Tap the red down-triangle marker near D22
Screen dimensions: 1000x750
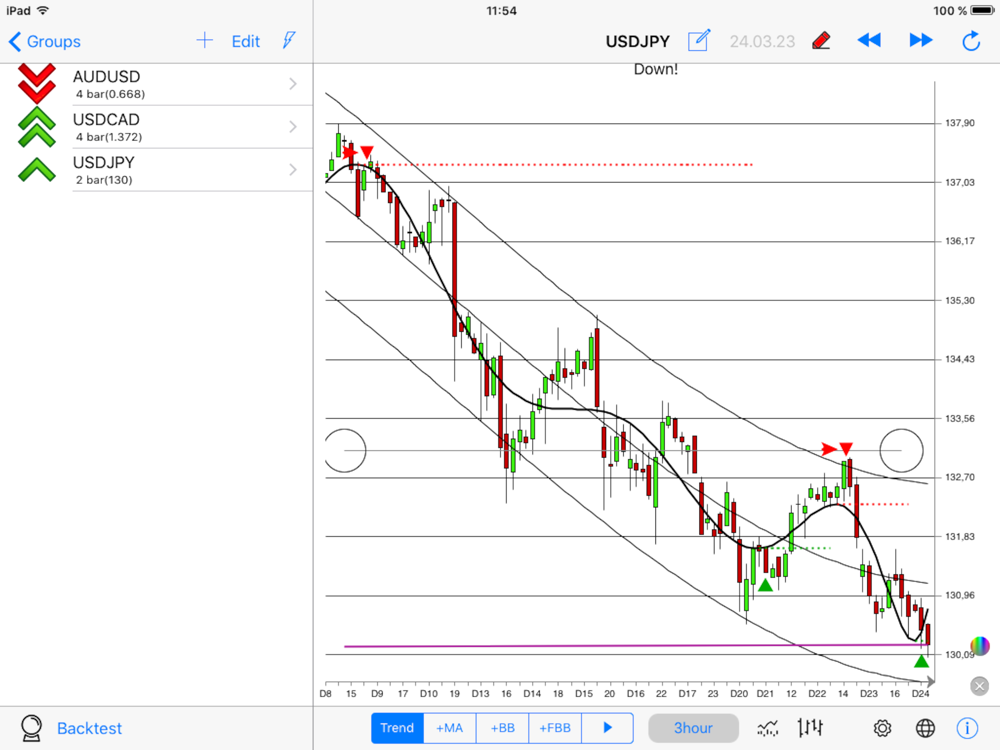pyautogui.click(x=846, y=449)
